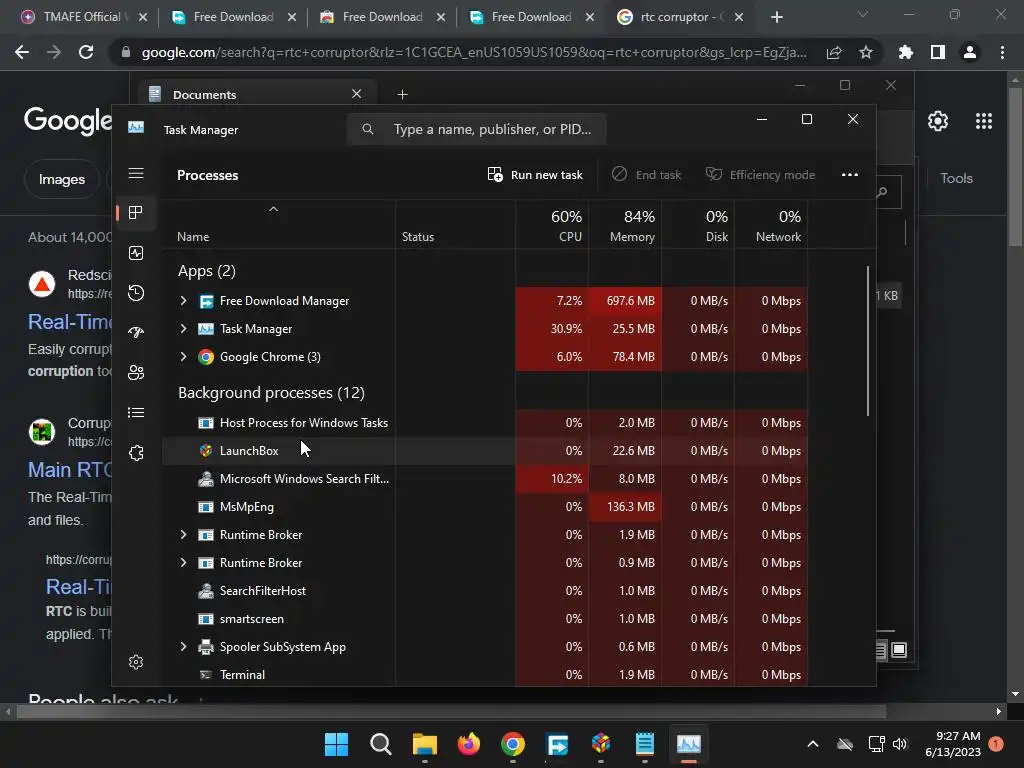The height and width of the screenshot is (768, 1024).
Task: Open LaunchBox from taskbar
Action: coord(601,744)
